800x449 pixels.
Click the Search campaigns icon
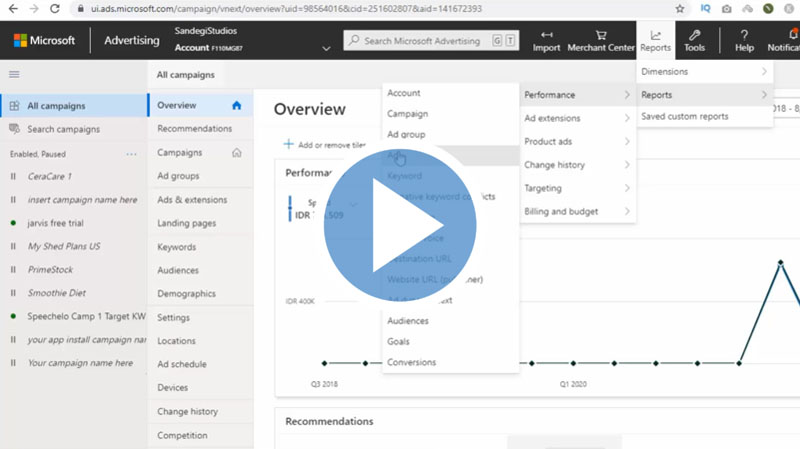[14, 129]
